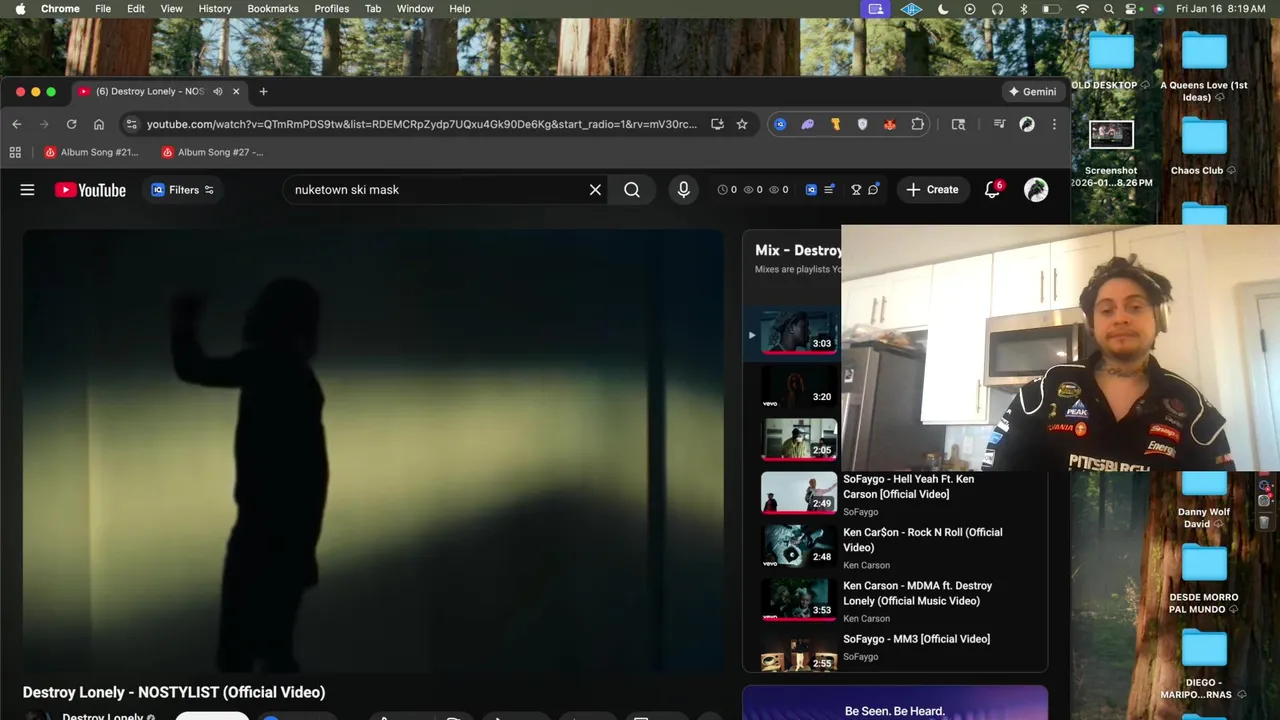This screenshot has width=1280, height=720.
Task: View site information icon in address bar
Action: tap(131, 124)
